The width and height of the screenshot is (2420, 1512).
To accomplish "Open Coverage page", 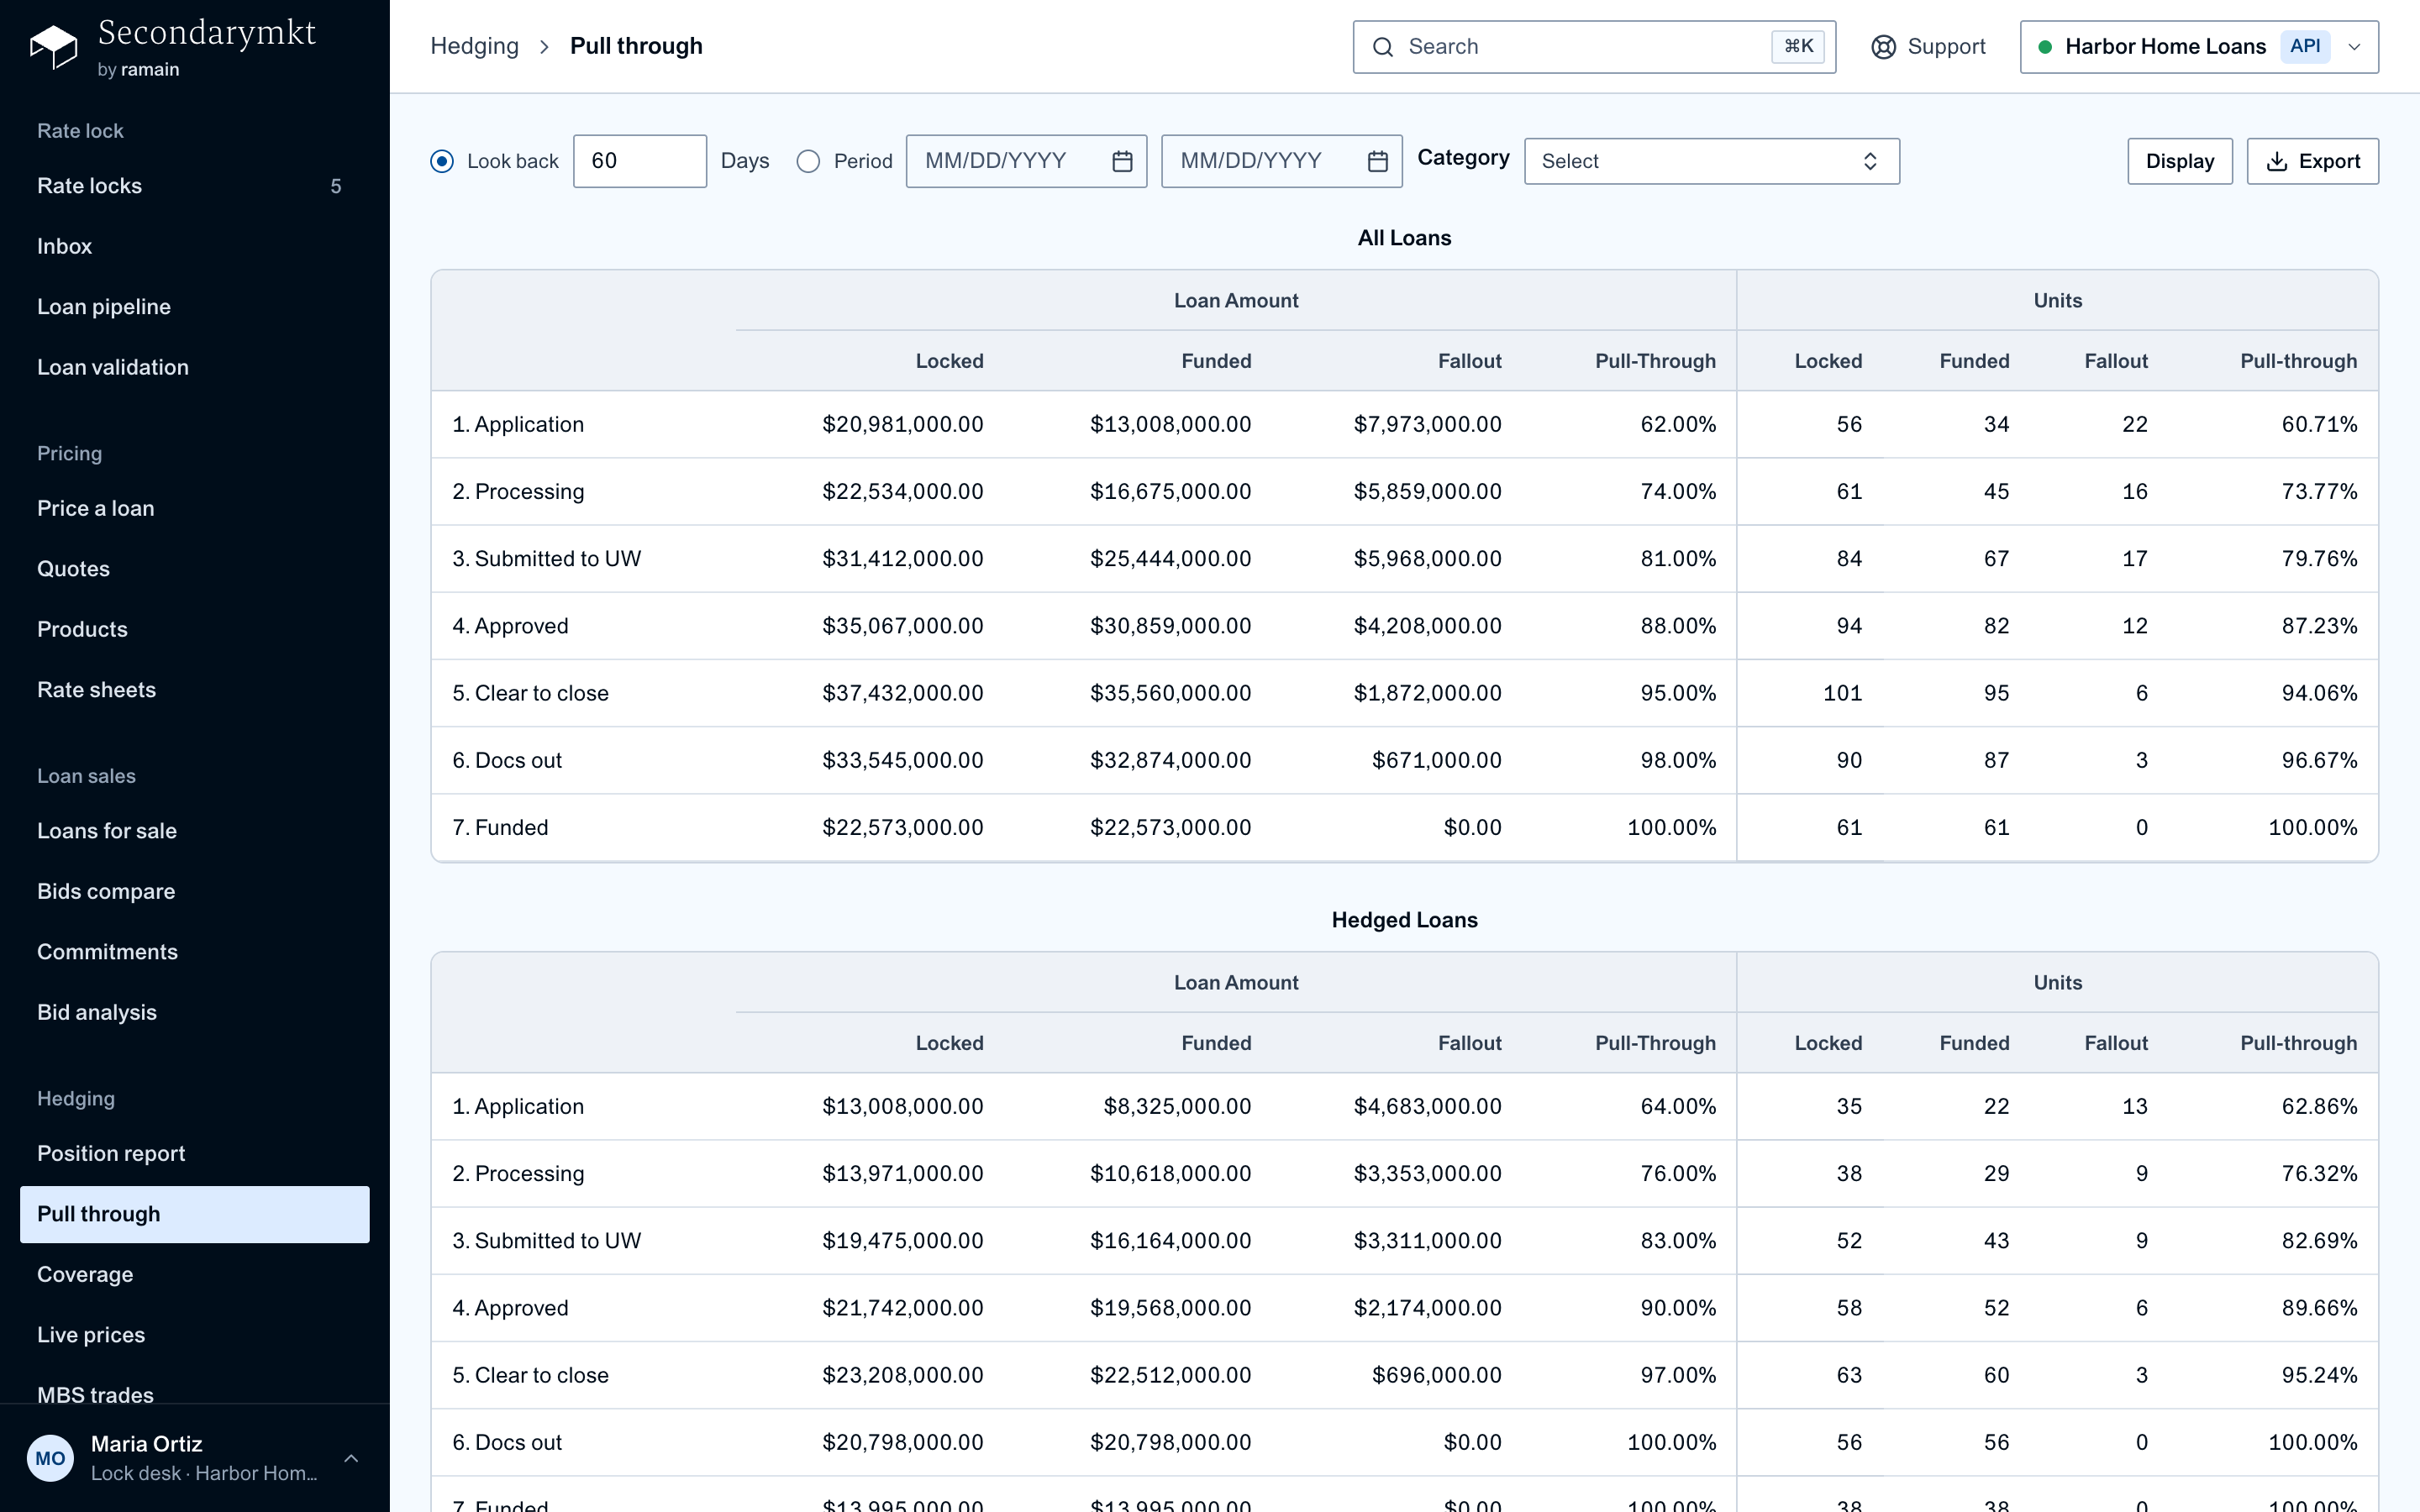I will coord(194,1274).
